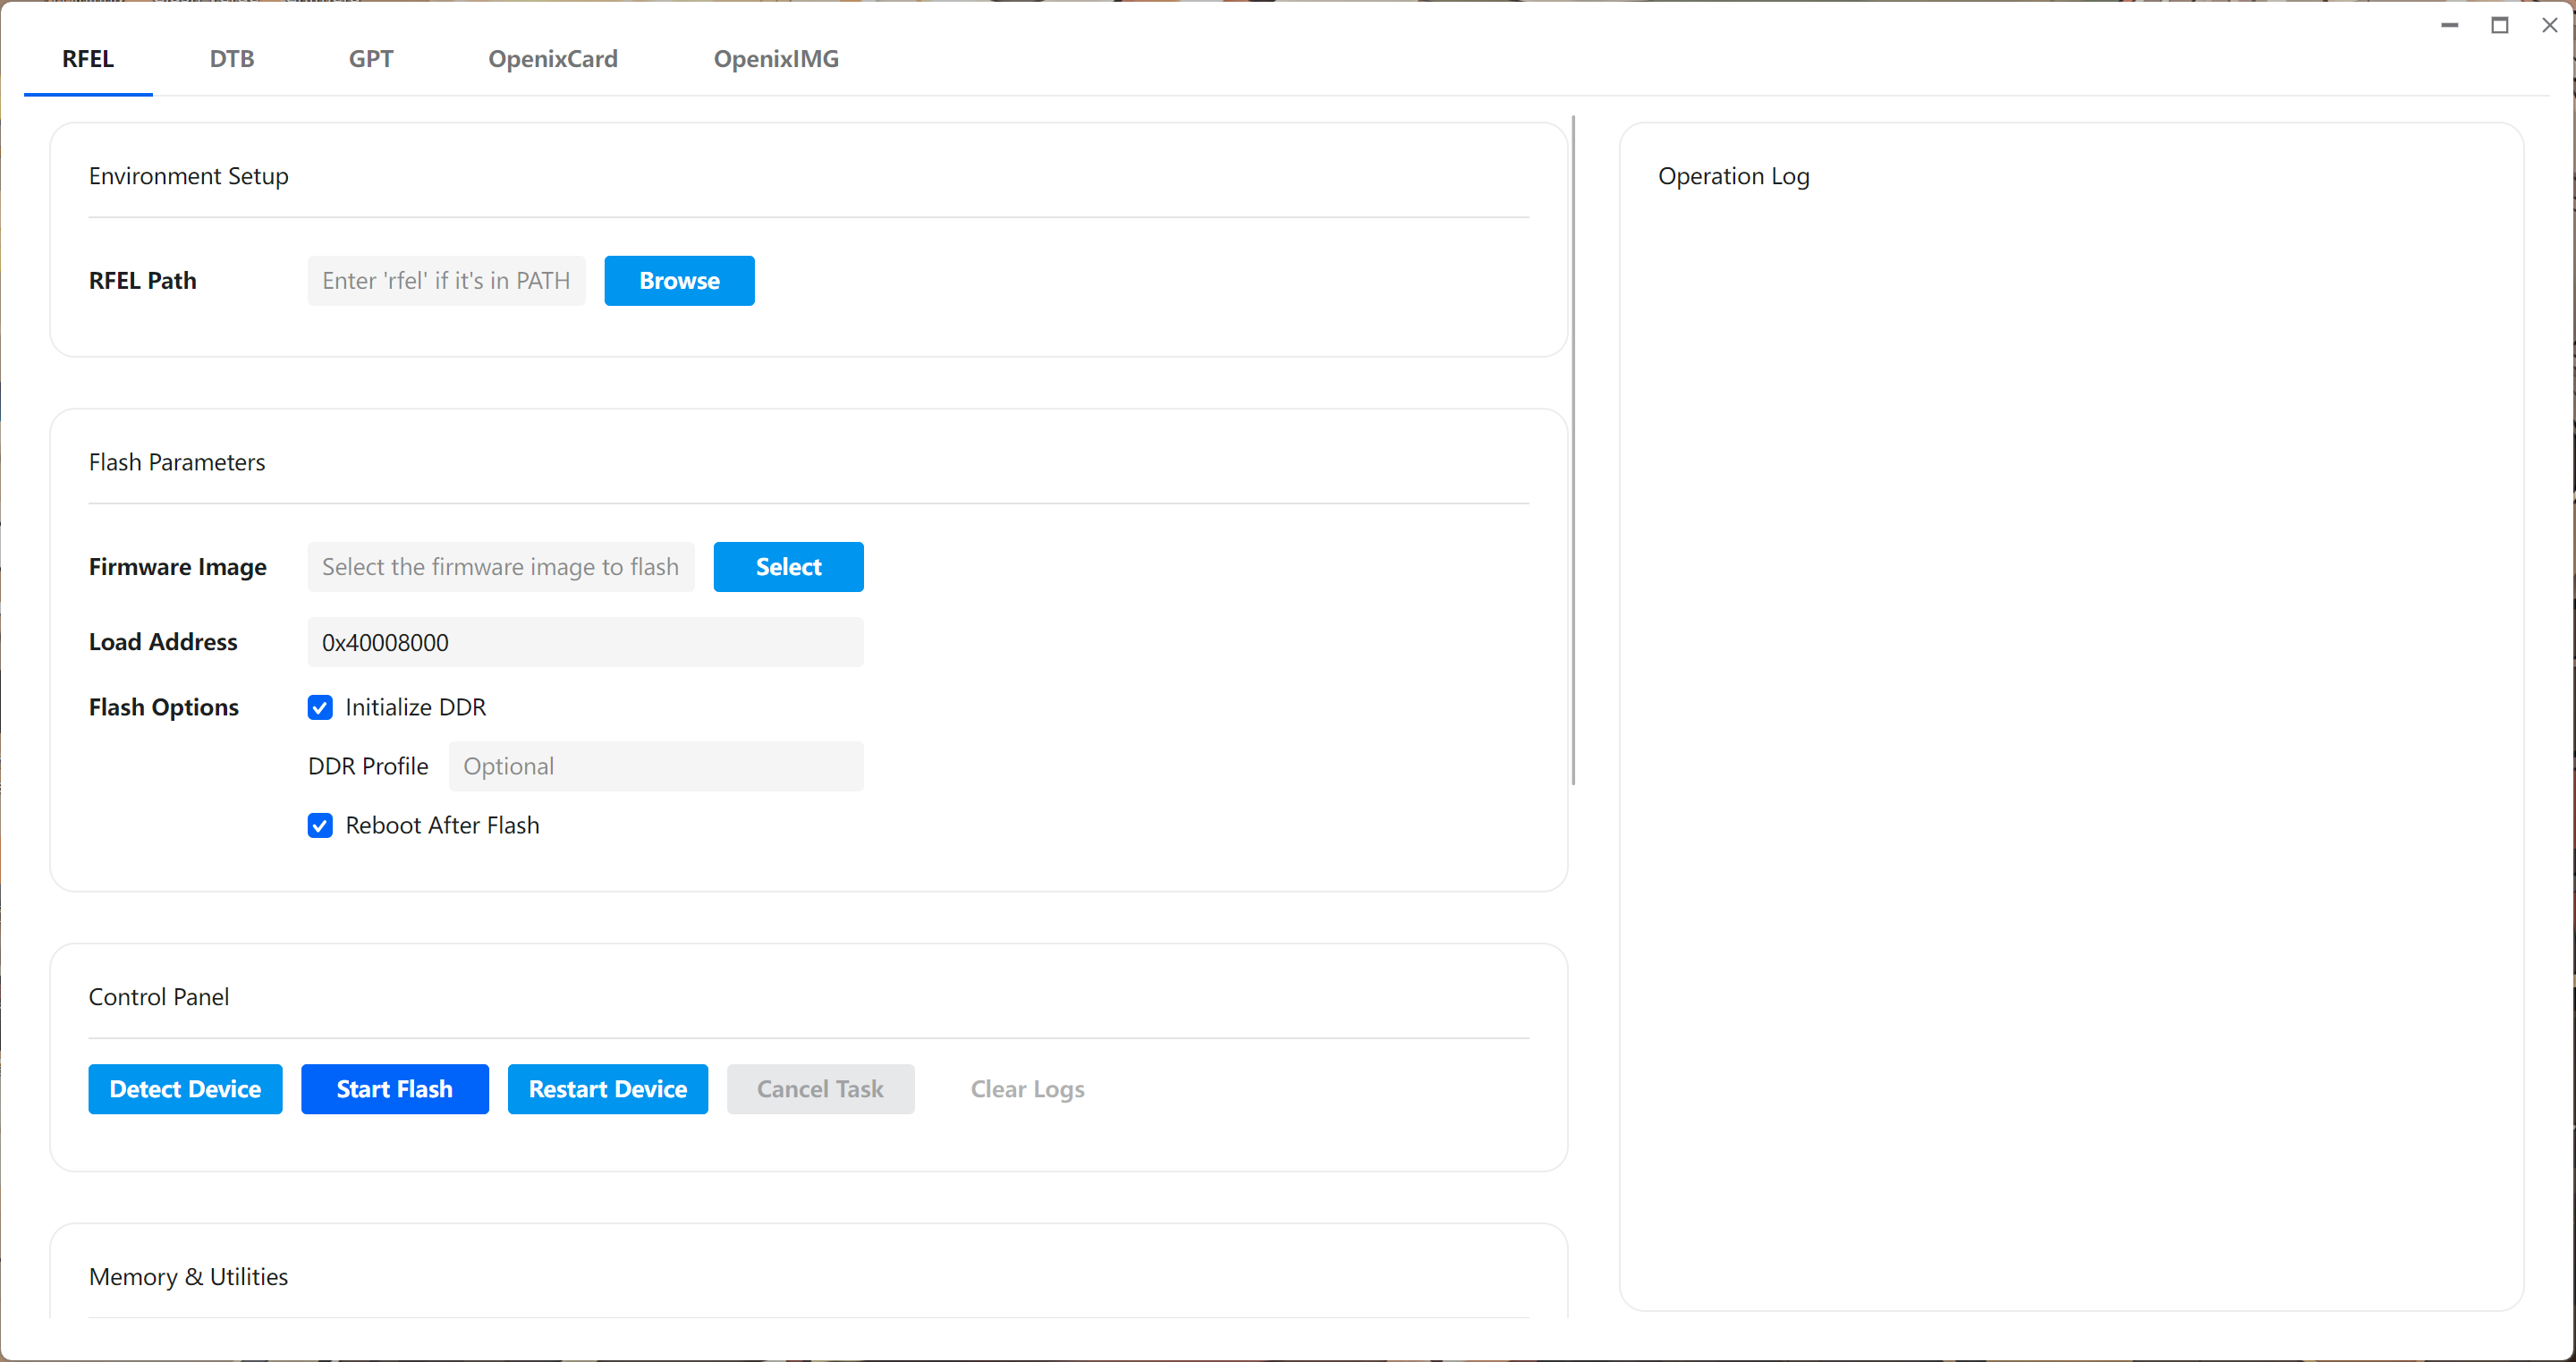
Task: Click the left panel vertical scrollbar
Action: click(x=1573, y=450)
